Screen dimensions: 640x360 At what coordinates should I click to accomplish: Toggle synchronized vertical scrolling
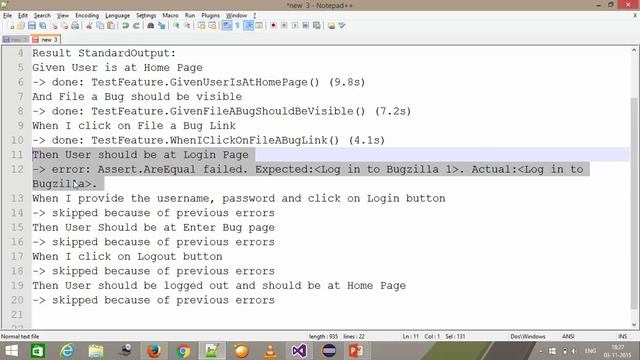pos(201,26)
